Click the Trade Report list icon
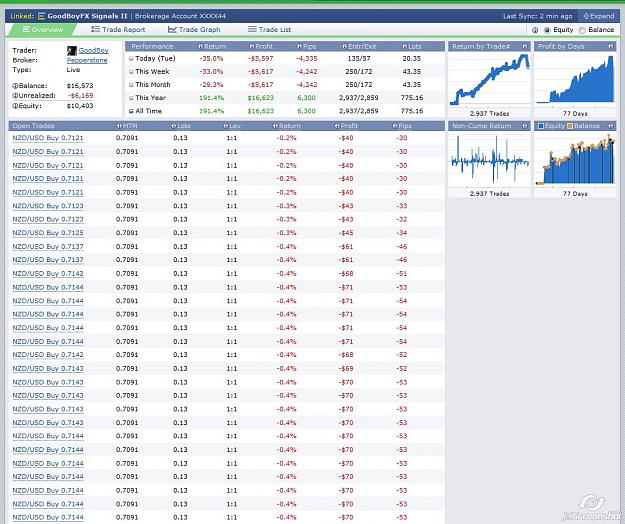Image resolution: width=625 pixels, height=524 pixels. (x=95, y=29)
